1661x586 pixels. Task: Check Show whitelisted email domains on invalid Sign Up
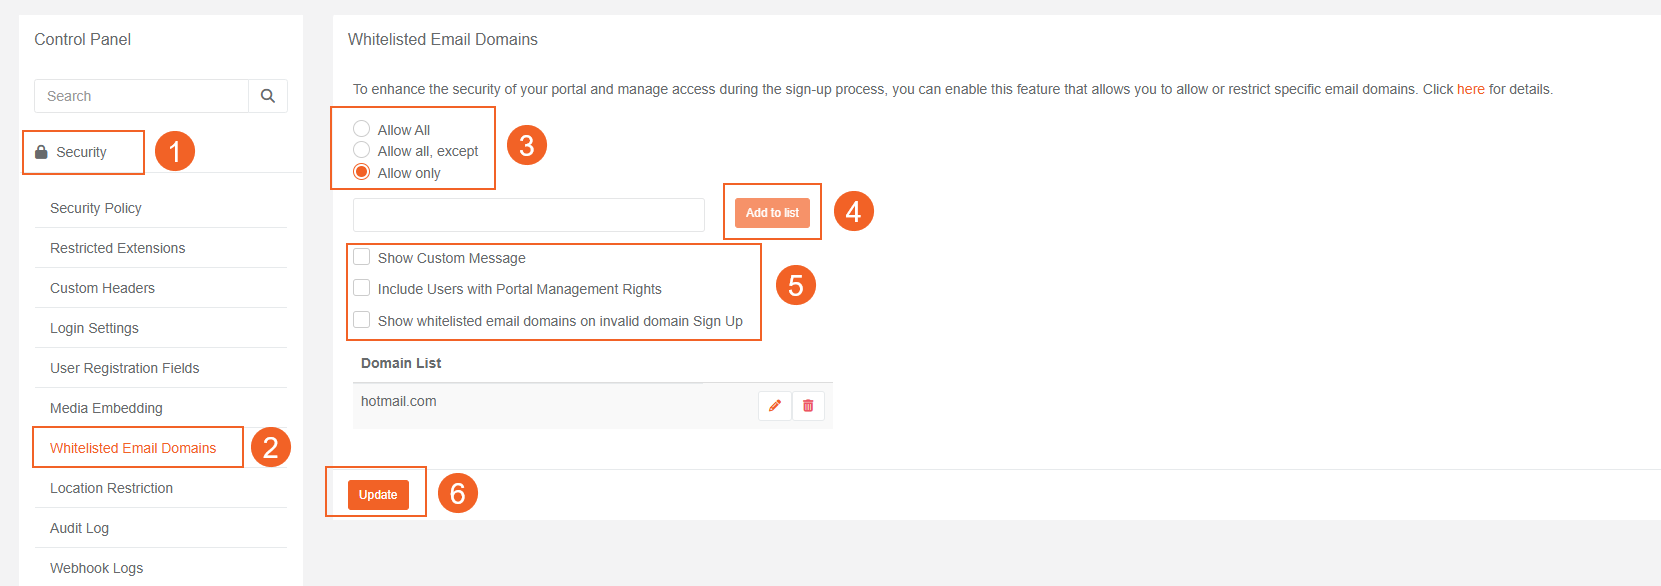[362, 320]
